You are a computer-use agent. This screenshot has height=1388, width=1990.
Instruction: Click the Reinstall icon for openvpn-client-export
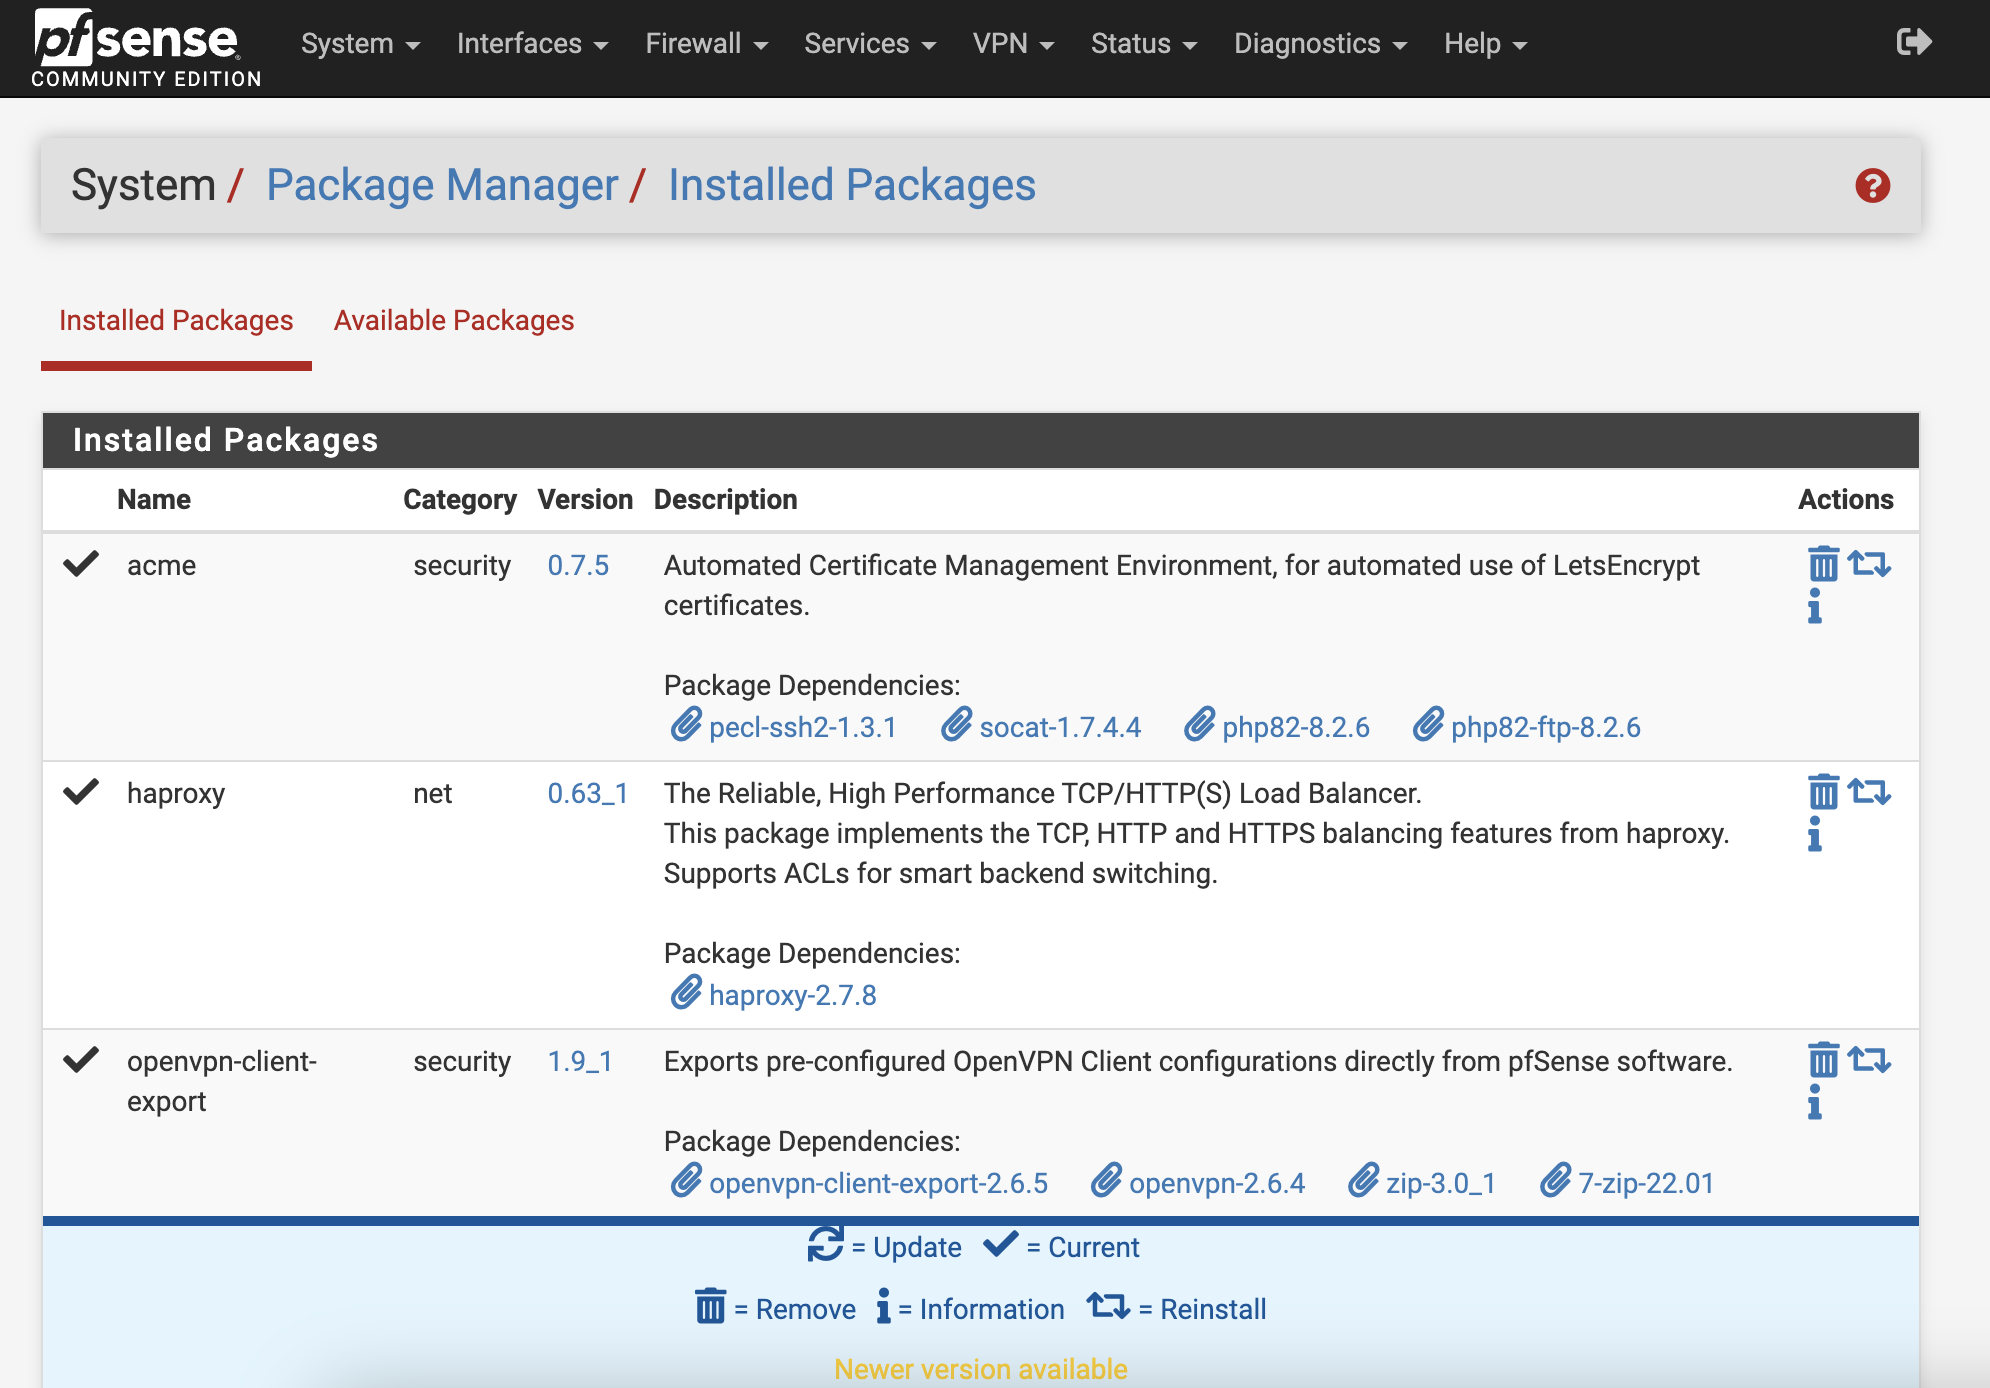(1871, 1060)
